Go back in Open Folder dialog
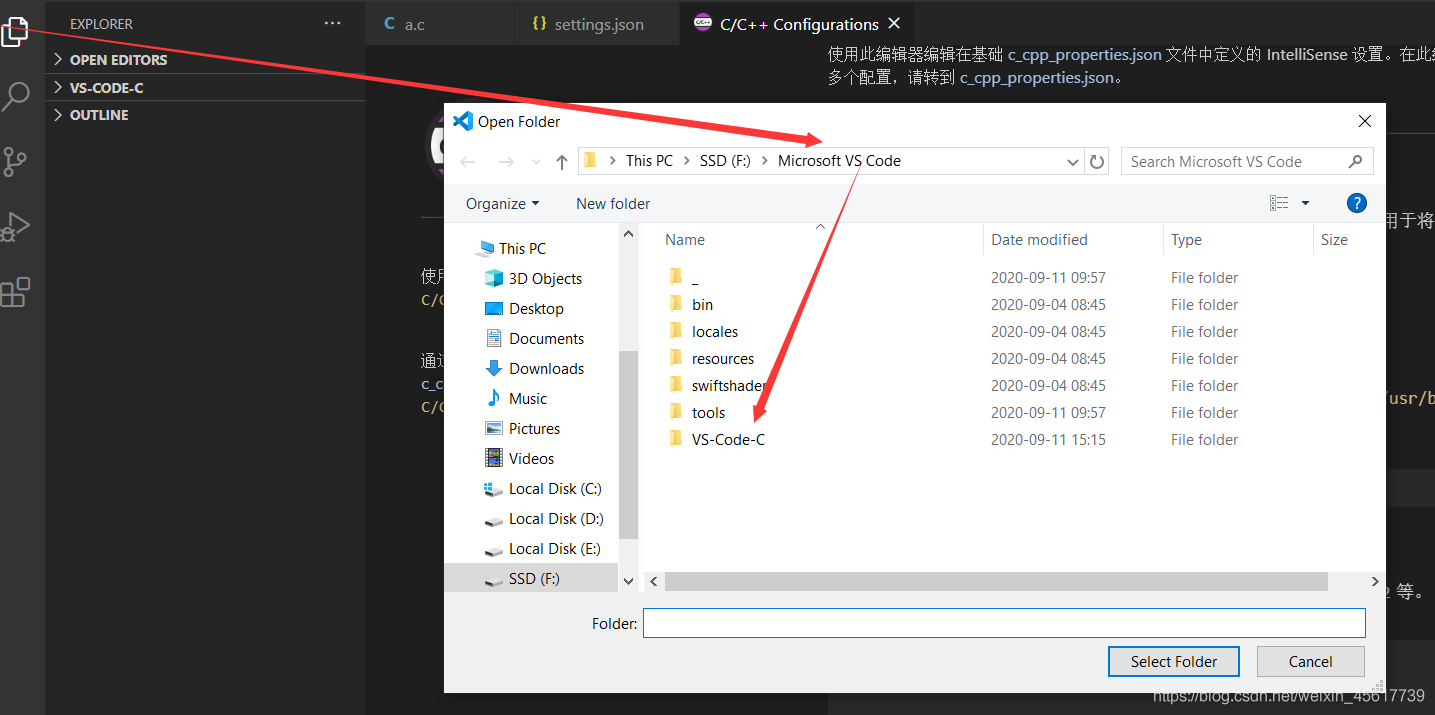1435x715 pixels. coord(467,161)
